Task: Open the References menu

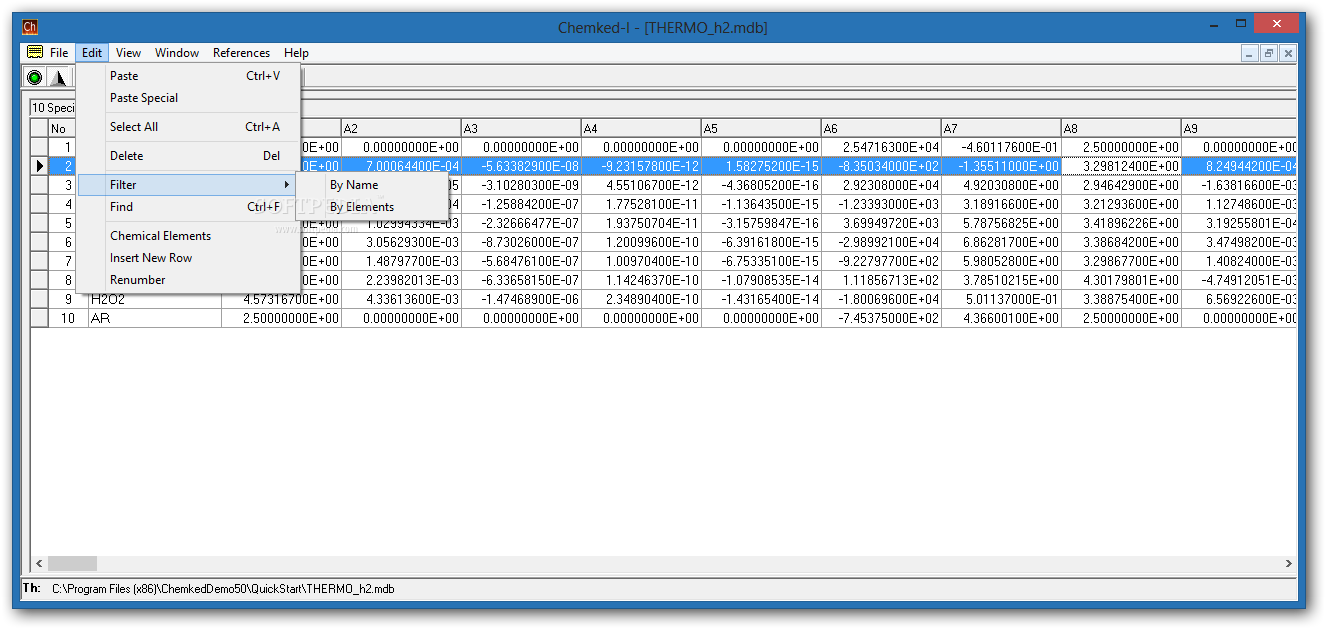Action: [x=241, y=53]
